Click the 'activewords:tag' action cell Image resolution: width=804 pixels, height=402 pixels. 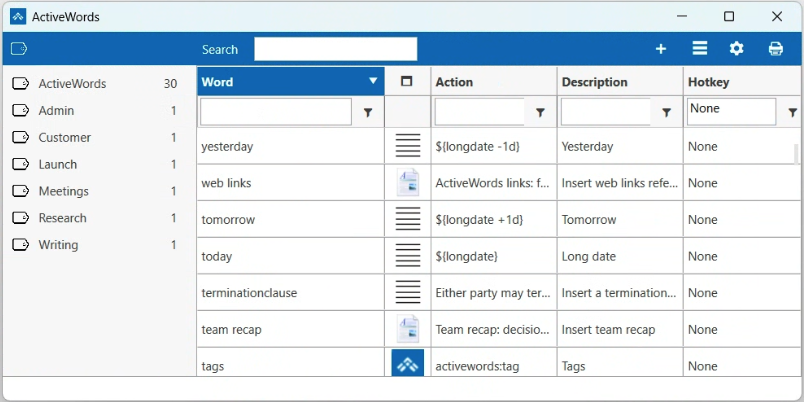point(494,363)
